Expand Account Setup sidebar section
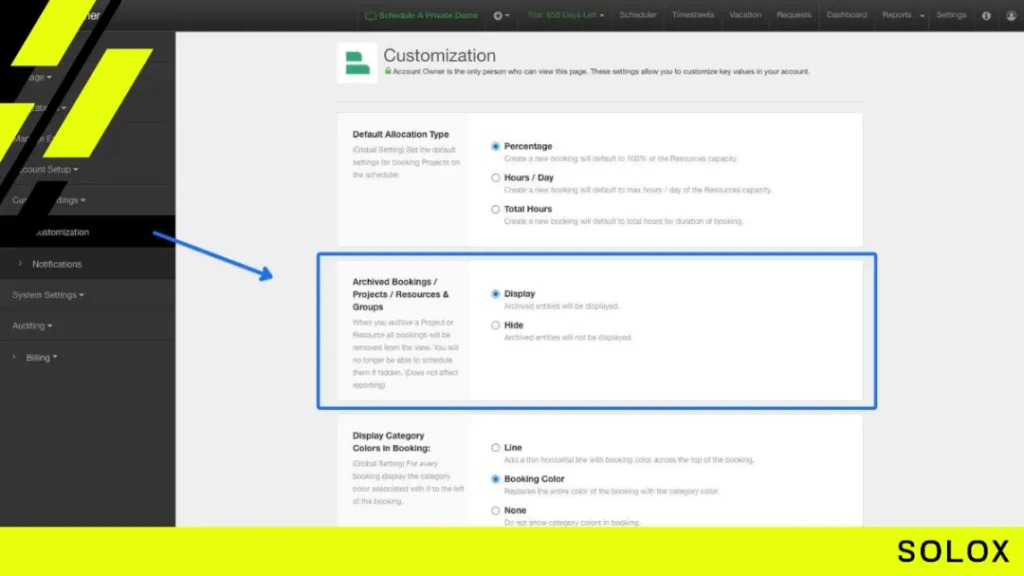Viewport: 1024px width, 576px height. click(x=48, y=169)
